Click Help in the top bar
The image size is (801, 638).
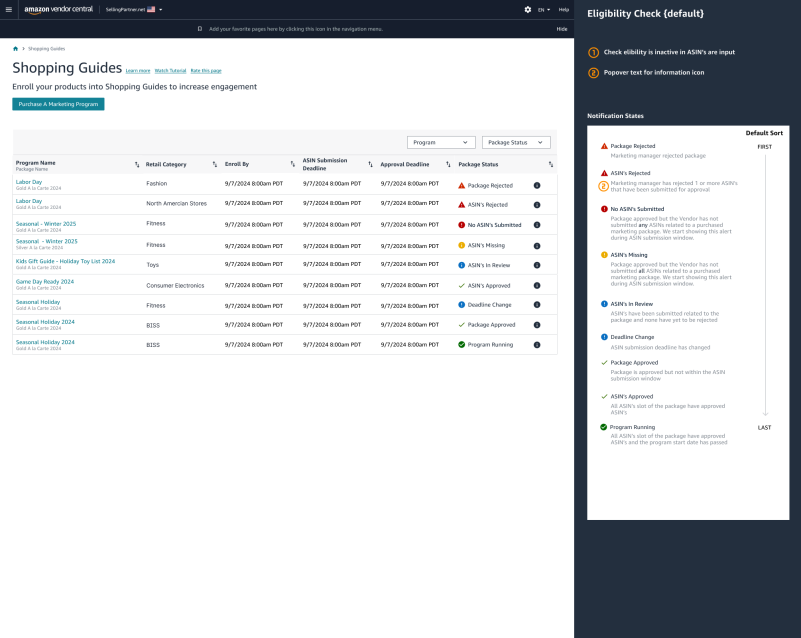(563, 9)
